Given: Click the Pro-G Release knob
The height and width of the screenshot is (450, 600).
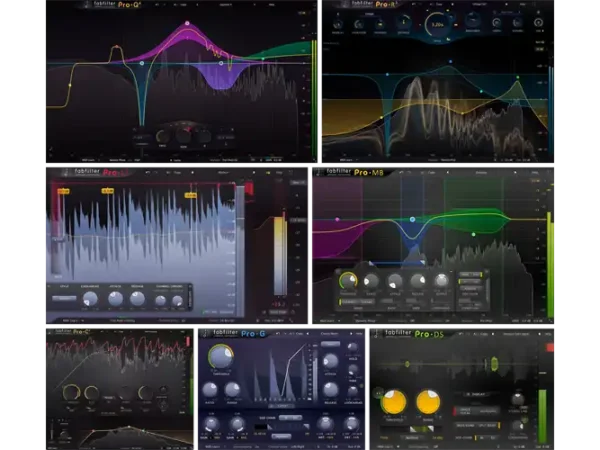Looking at the screenshot, I should click(x=331, y=390).
